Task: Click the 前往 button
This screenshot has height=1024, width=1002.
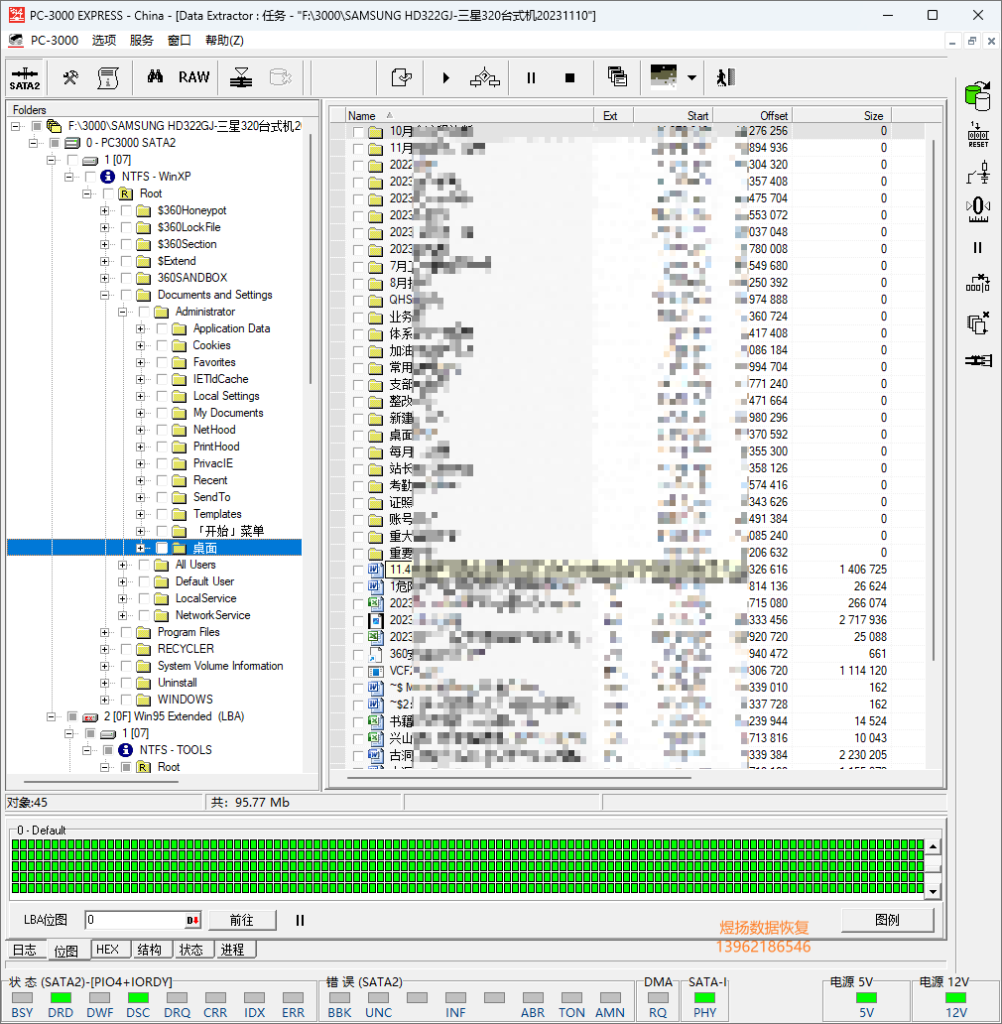Action: (x=242, y=920)
